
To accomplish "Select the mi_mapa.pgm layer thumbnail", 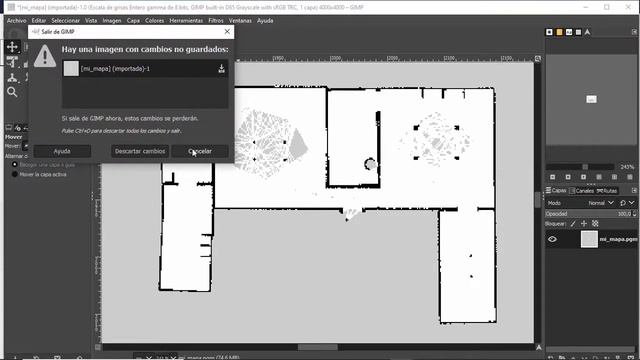I will 589,239.
